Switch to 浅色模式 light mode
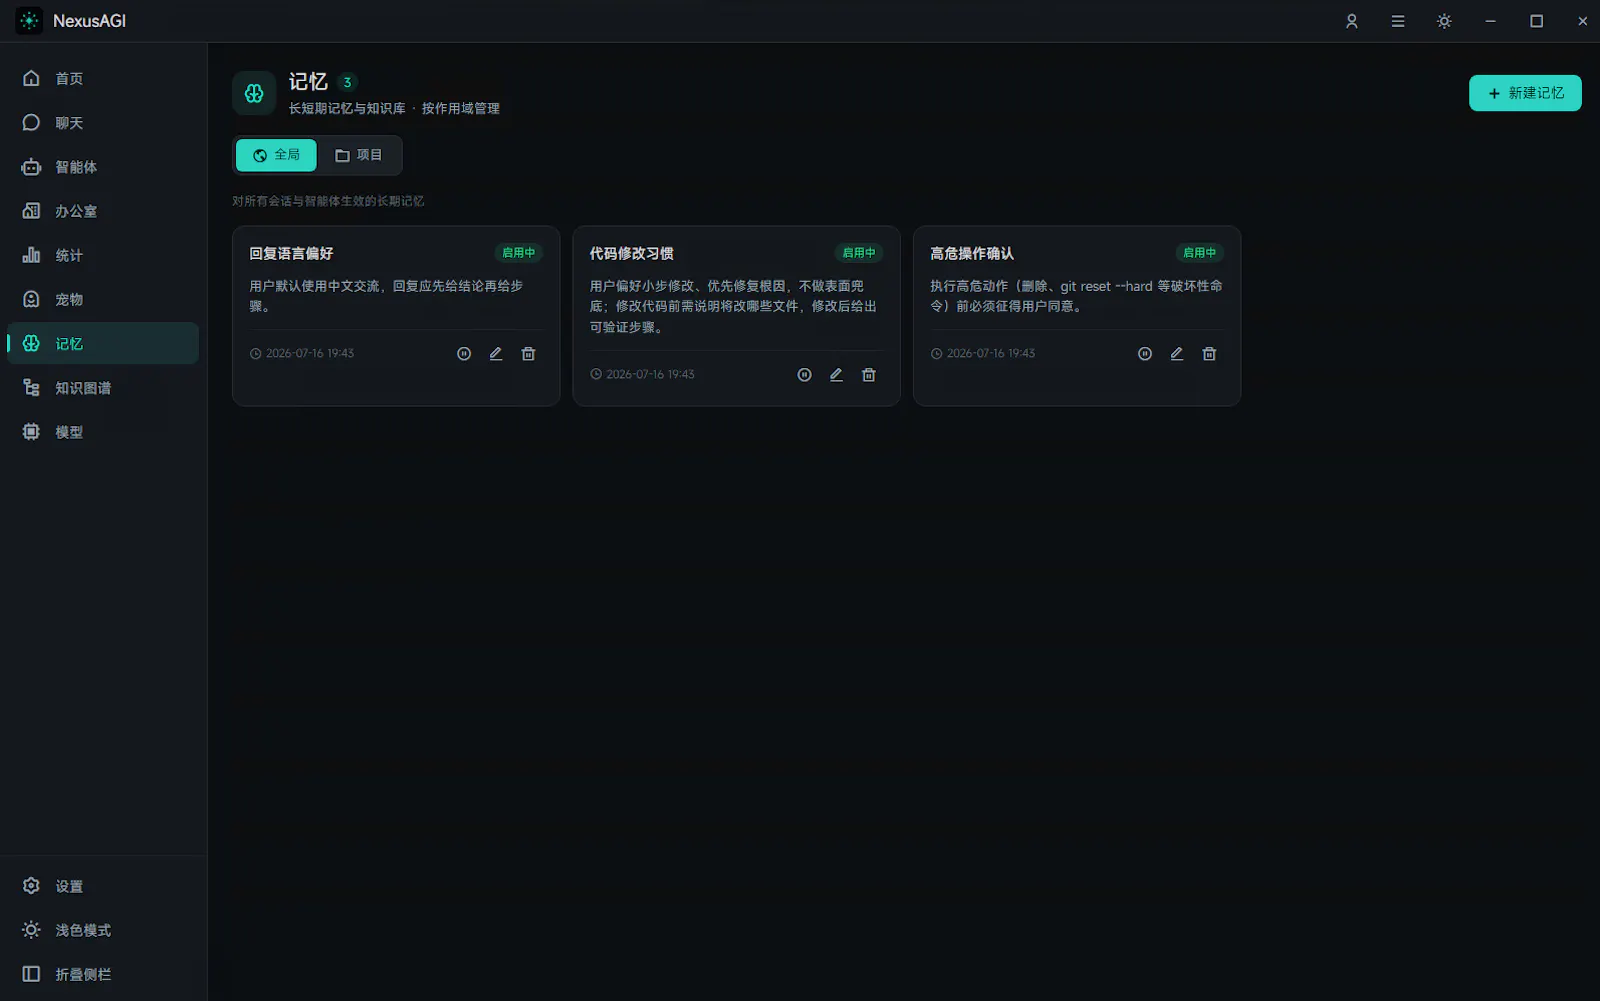Image resolution: width=1600 pixels, height=1001 pixels. click(x=102, y=930)
